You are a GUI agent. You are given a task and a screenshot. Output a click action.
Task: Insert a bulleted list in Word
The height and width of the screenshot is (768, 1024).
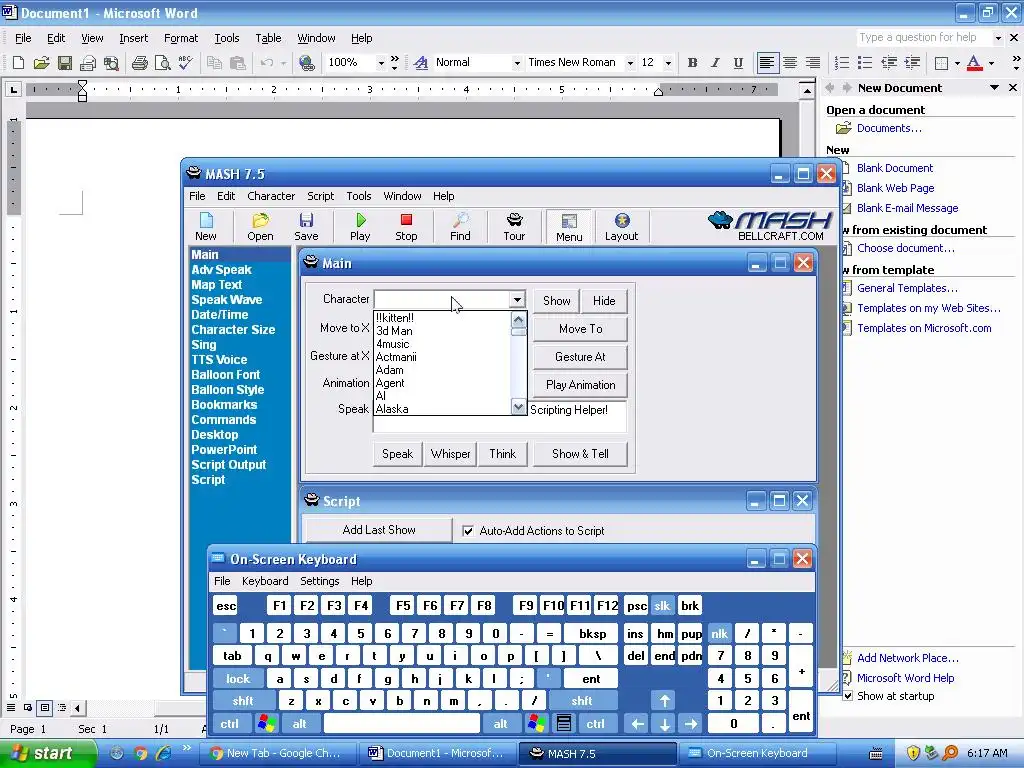tap(865, 63)
